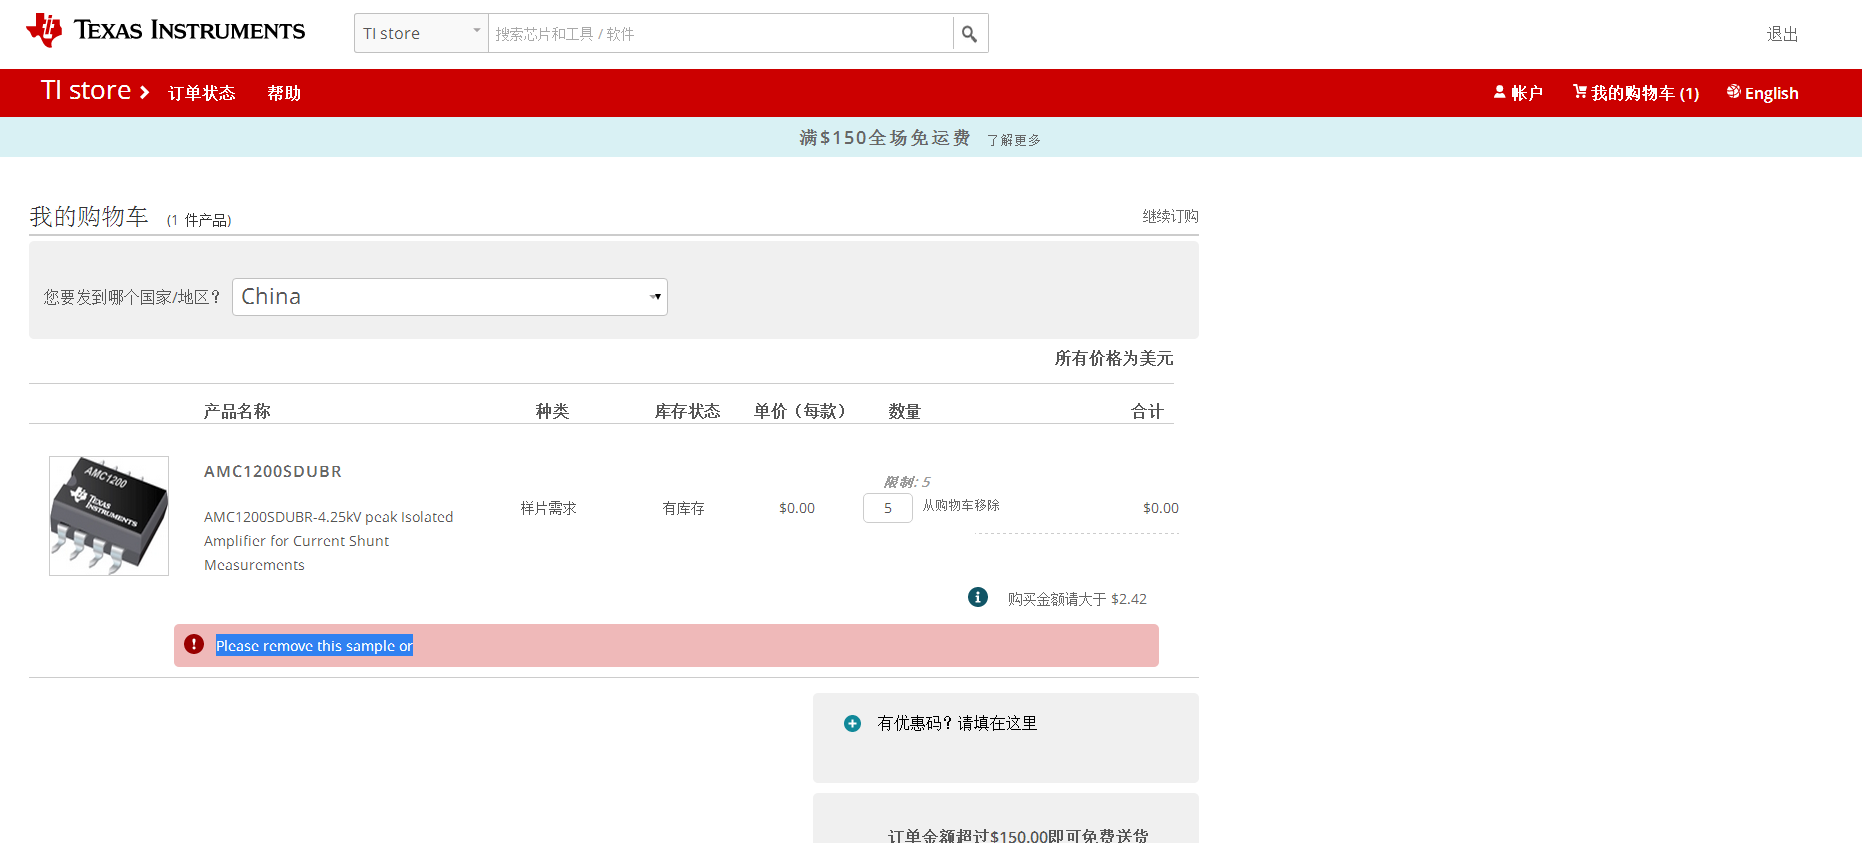Click the 库存状态 column header

(687, 411)
